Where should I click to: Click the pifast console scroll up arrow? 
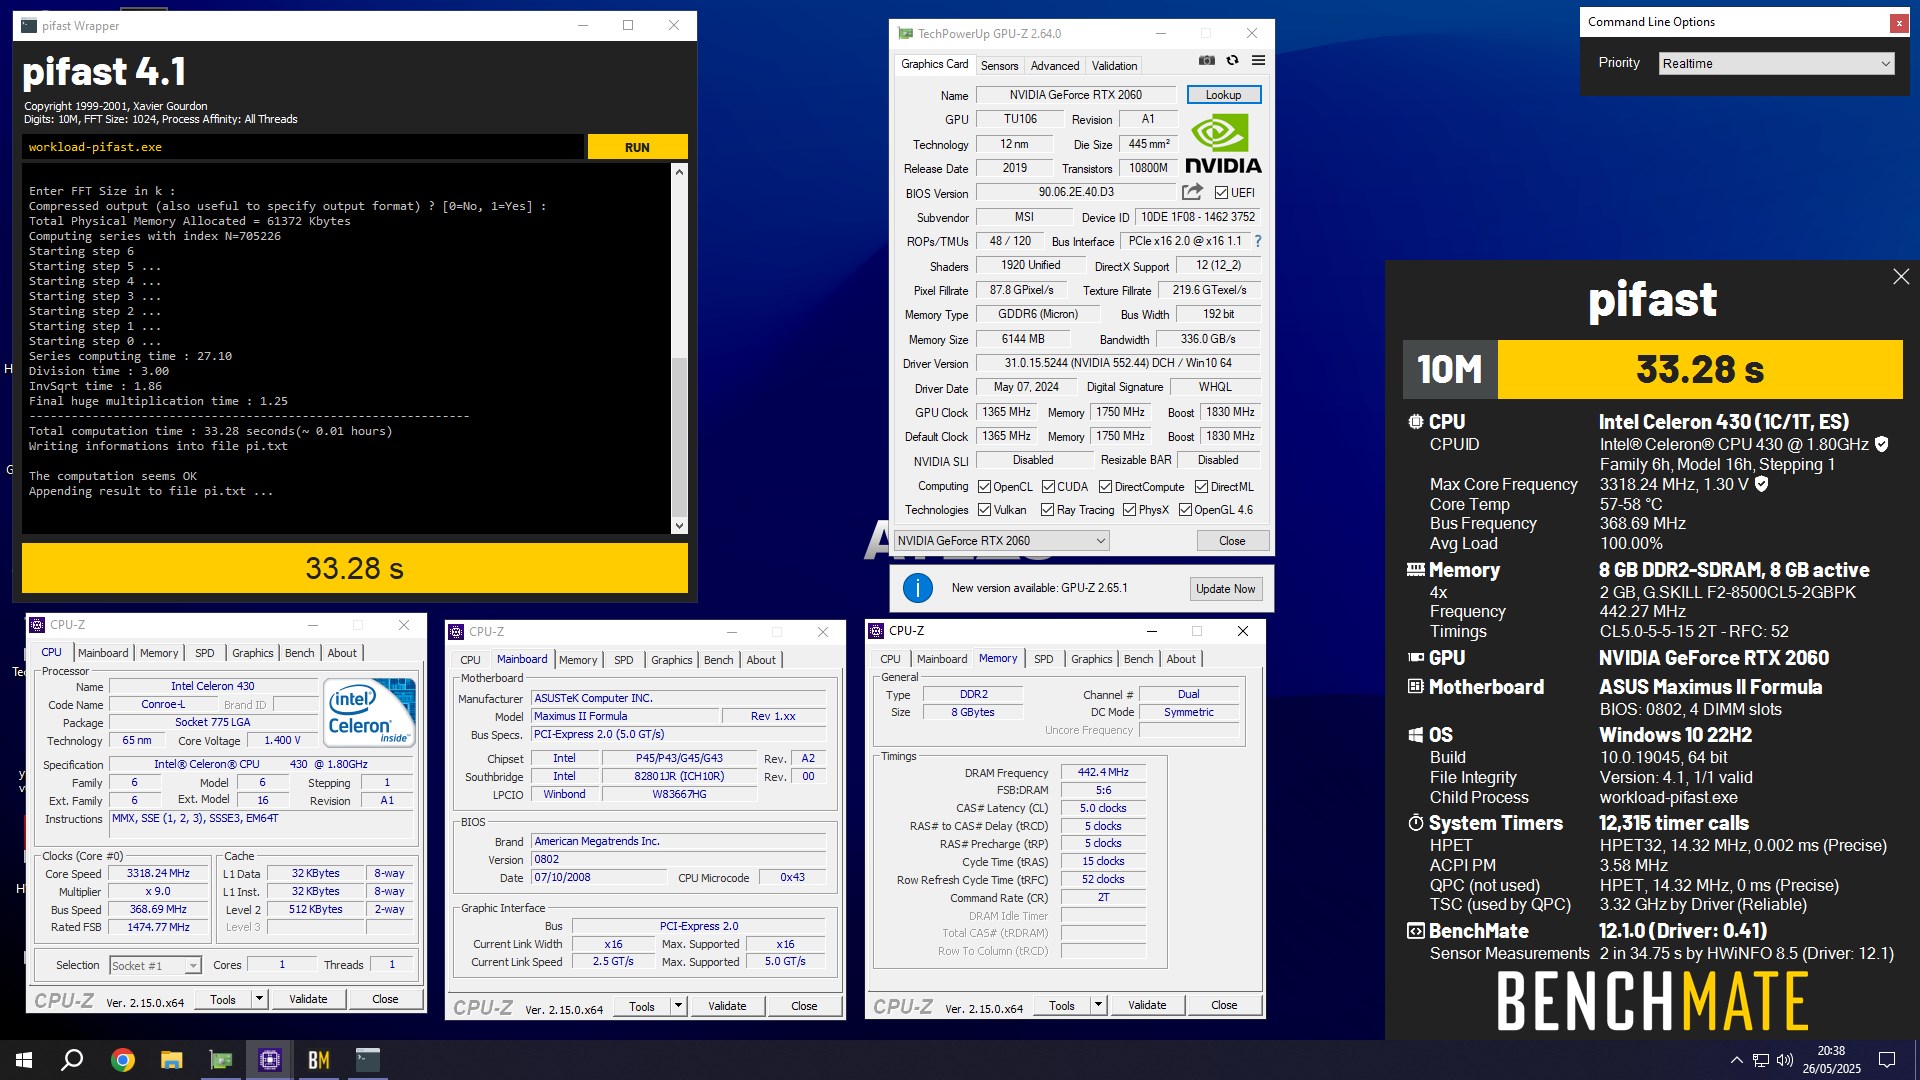pos(680,172)
